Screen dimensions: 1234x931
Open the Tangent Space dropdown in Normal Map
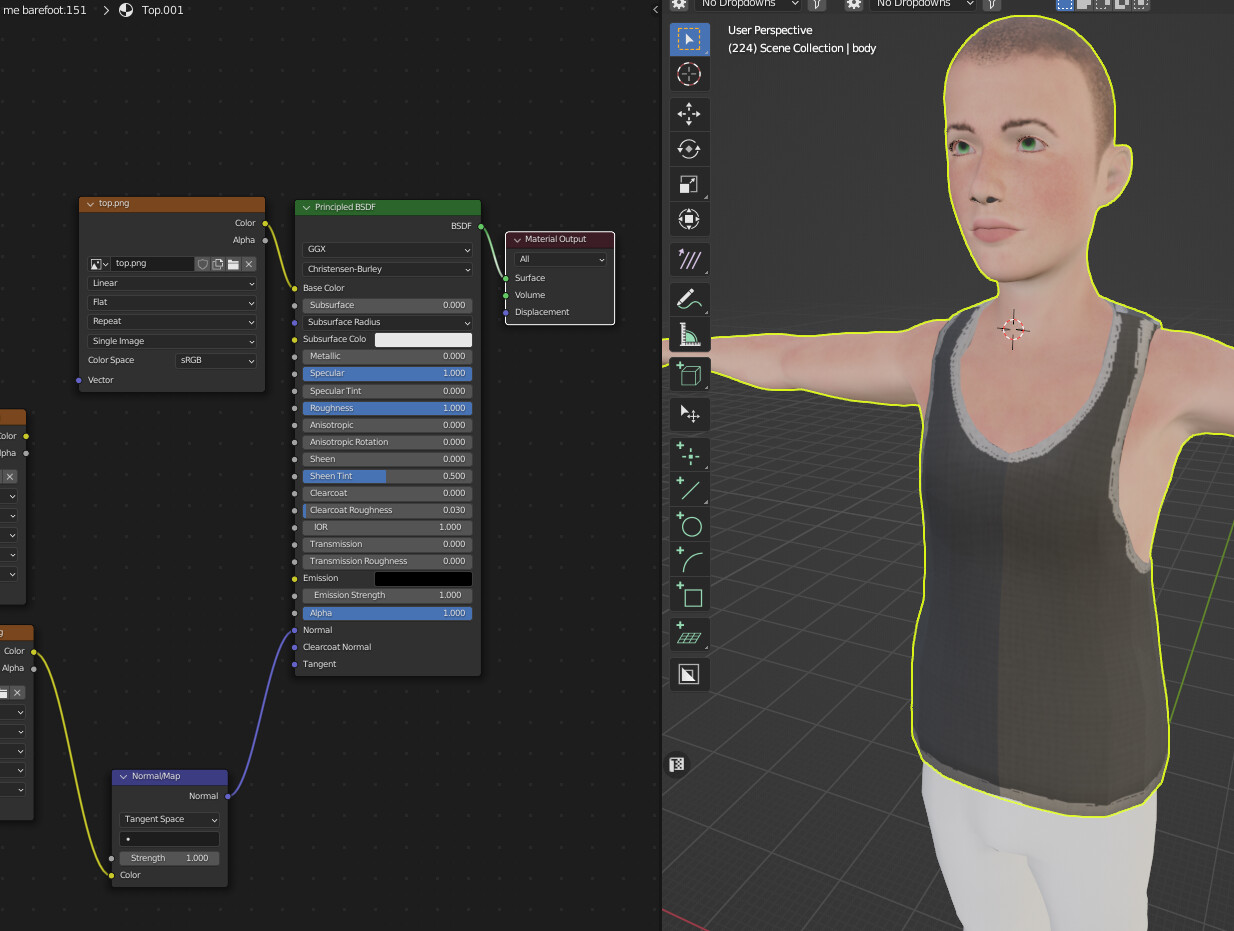tap(170, 819)
